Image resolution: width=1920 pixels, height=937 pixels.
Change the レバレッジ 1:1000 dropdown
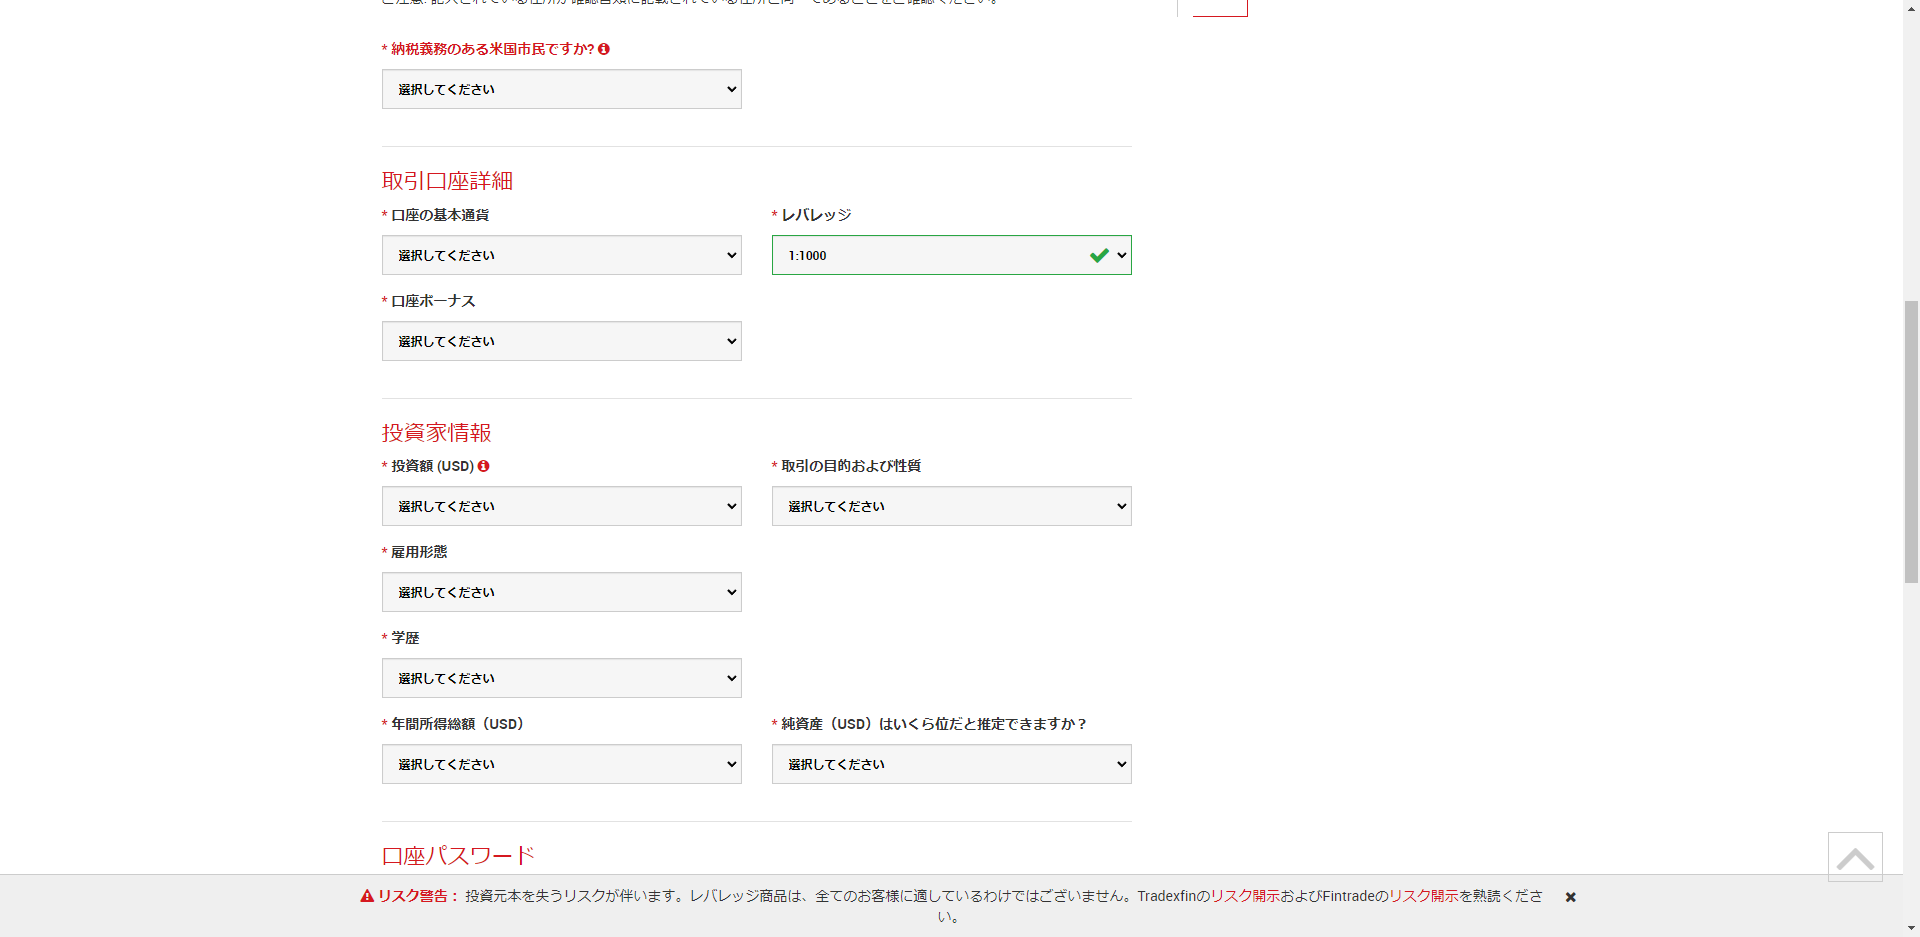pyautogui.click(x=950, y=255)
